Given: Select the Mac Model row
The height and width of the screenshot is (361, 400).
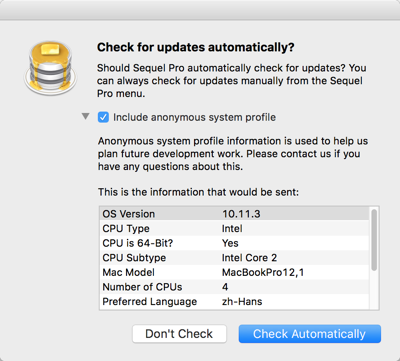Looking at the screenshot, I should click(x=234, y=272).
